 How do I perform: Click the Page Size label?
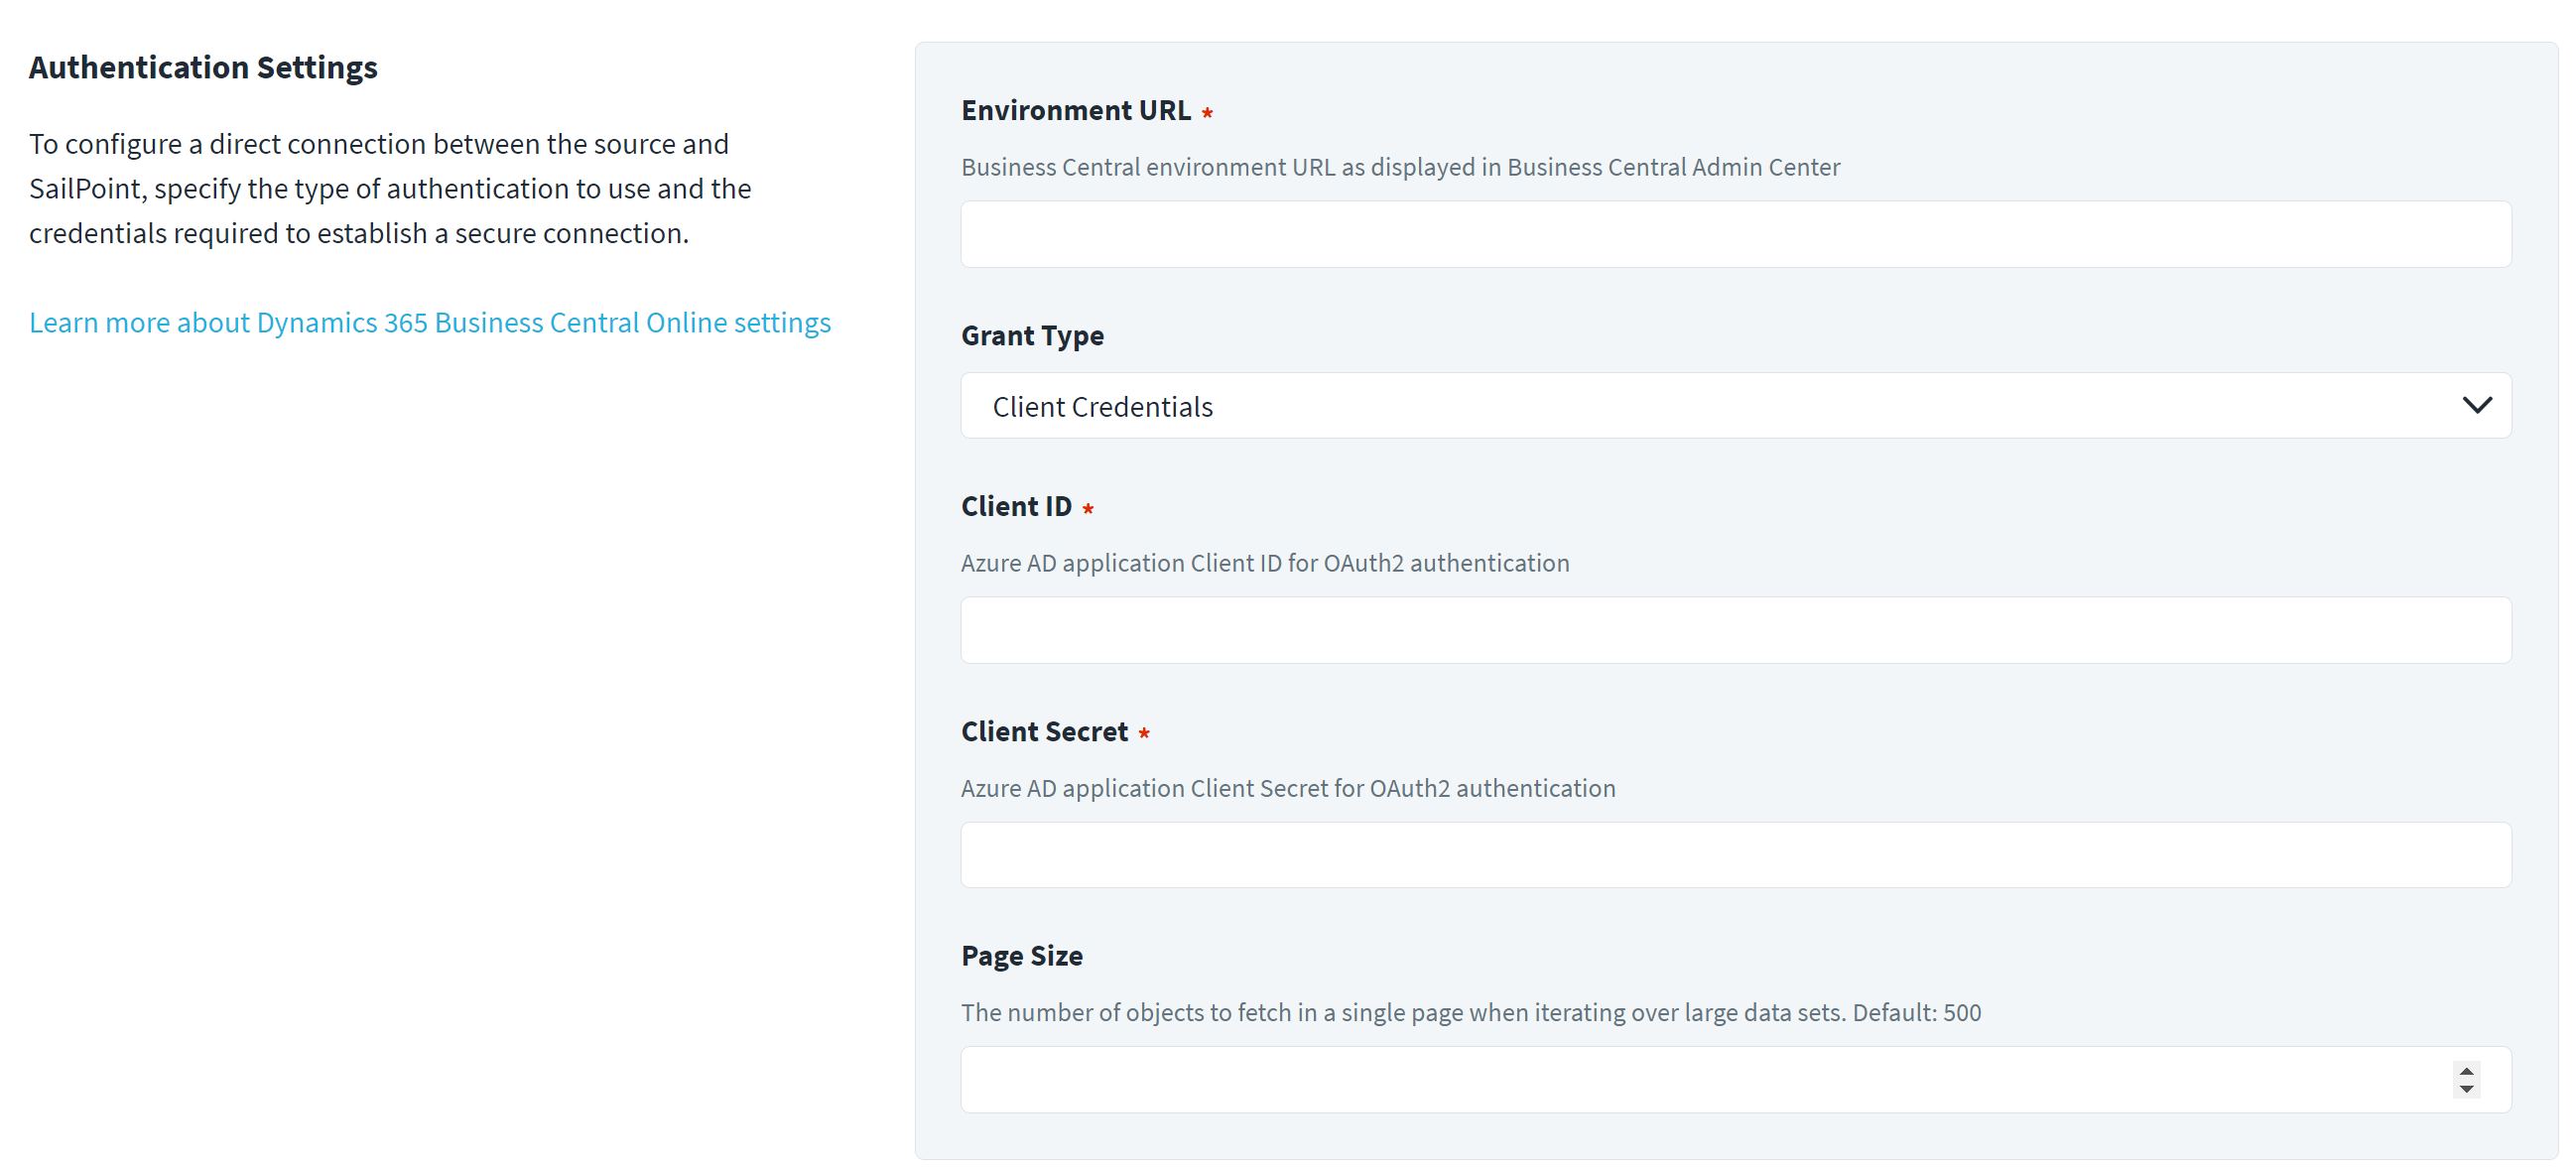pos(1021,956)
